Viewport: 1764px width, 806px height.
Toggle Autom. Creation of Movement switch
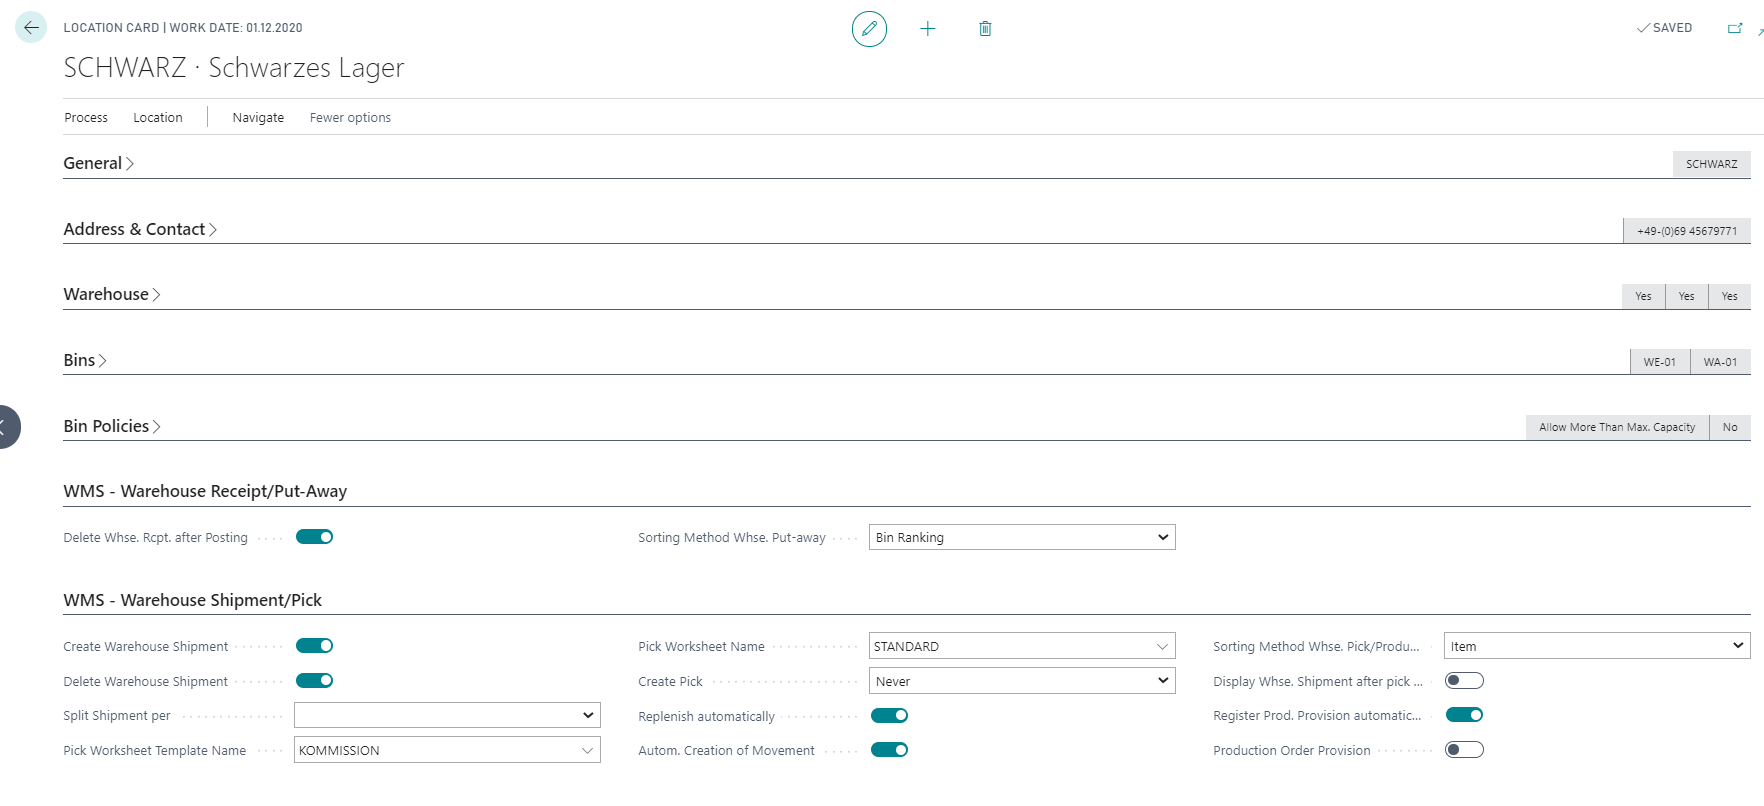(x=889, y=750)
